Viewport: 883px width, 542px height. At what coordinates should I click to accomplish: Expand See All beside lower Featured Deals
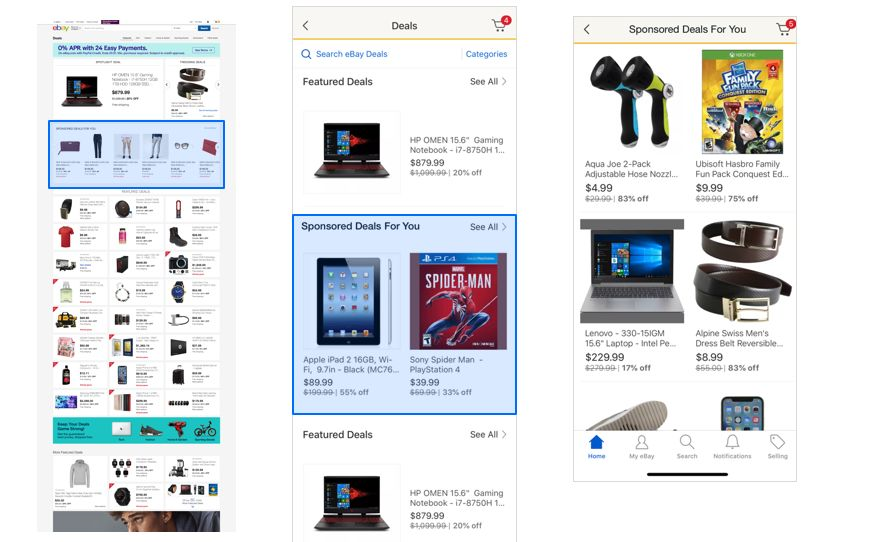[x=488, y=434]
